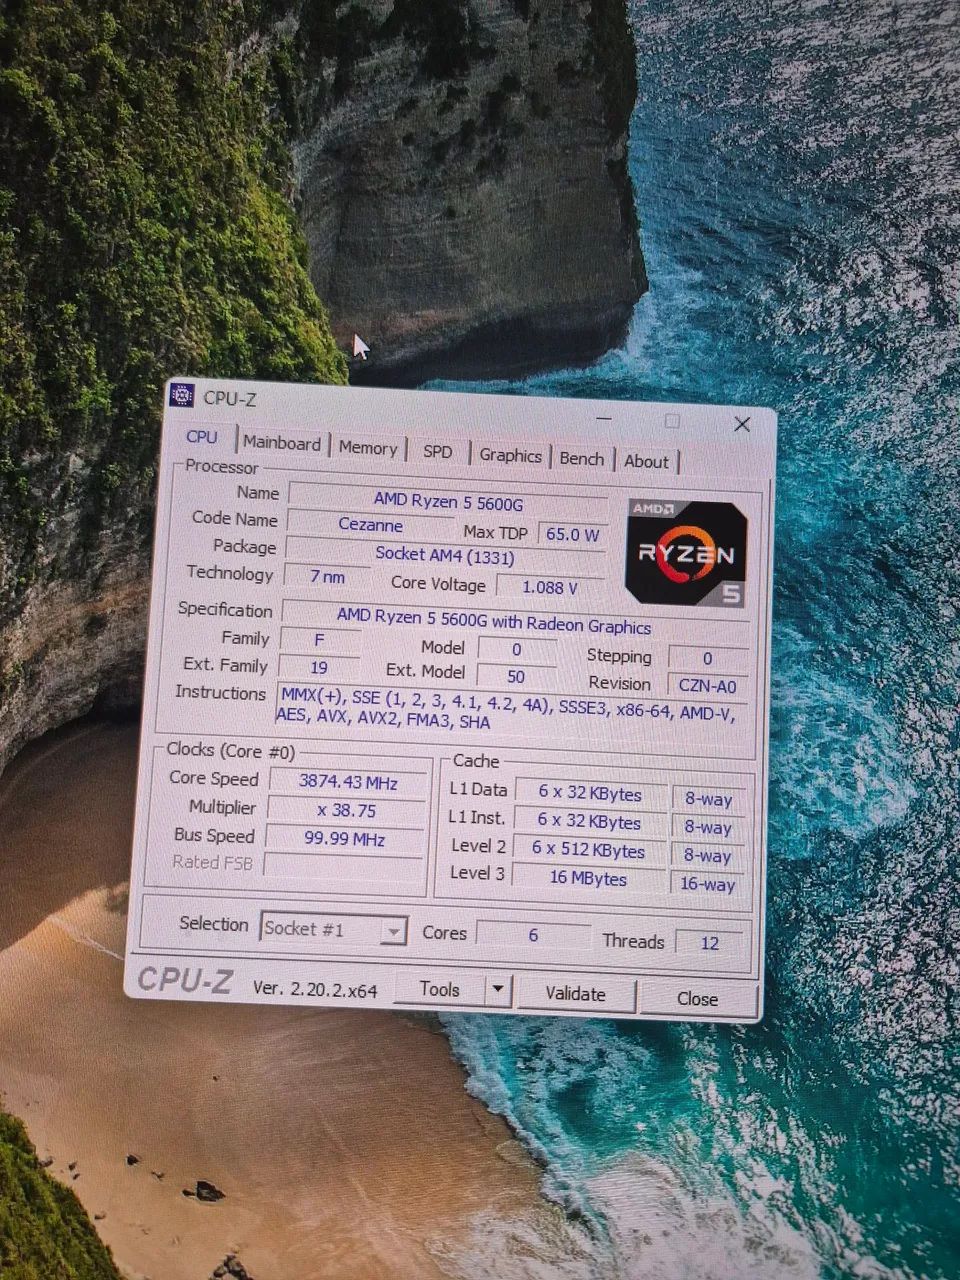Image resolution: width=960 pixels, height=1280 pixels.
Task: Click the Level 3 value 16 MBytes
Action: pos(588,879)
